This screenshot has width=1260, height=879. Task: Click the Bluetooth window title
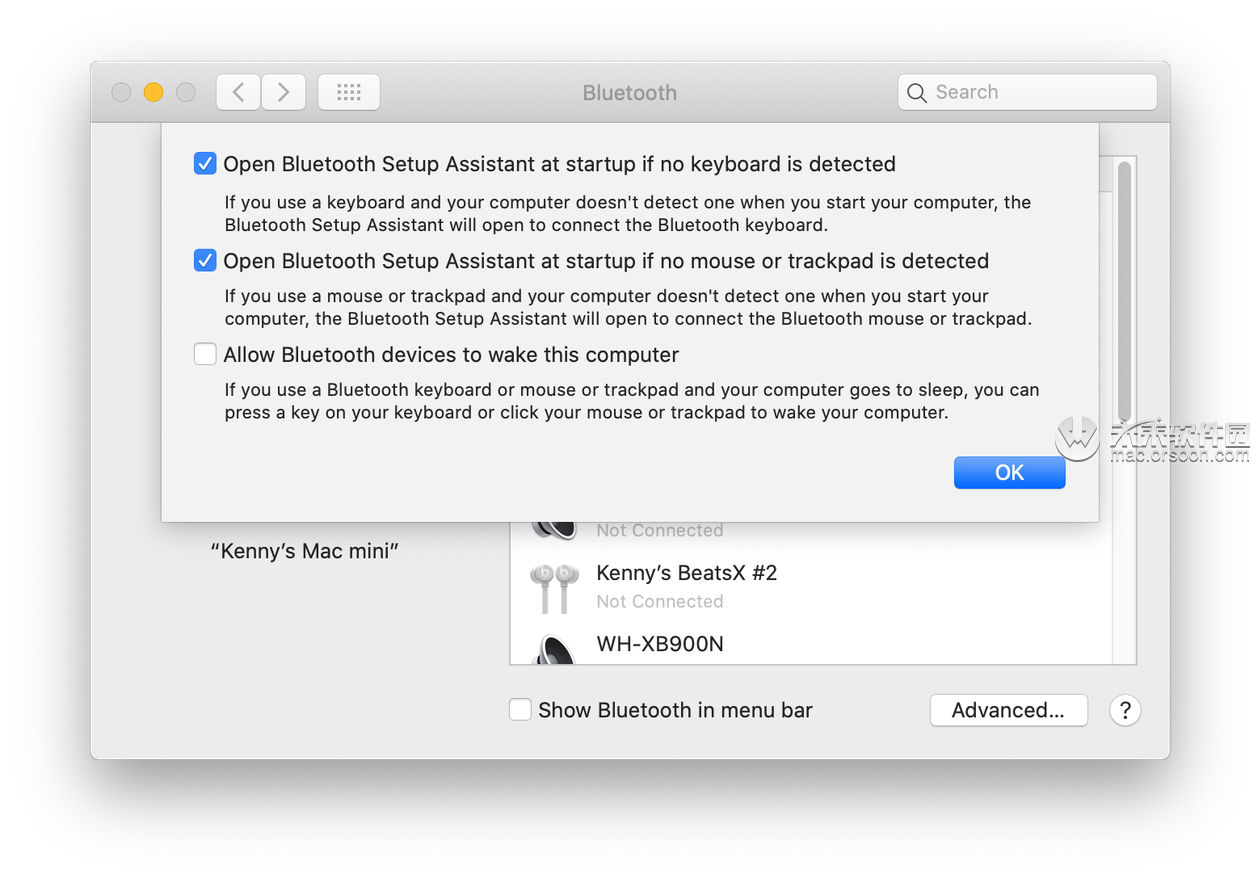[630, 93]
